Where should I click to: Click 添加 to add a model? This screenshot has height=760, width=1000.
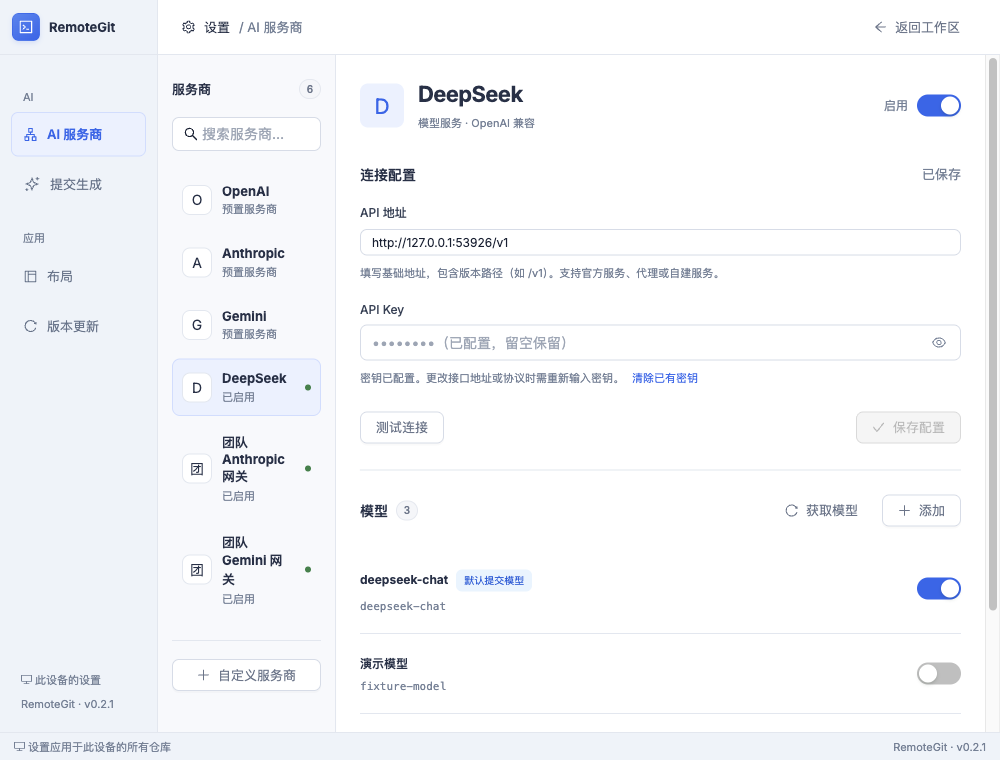(x=922, y=511)
